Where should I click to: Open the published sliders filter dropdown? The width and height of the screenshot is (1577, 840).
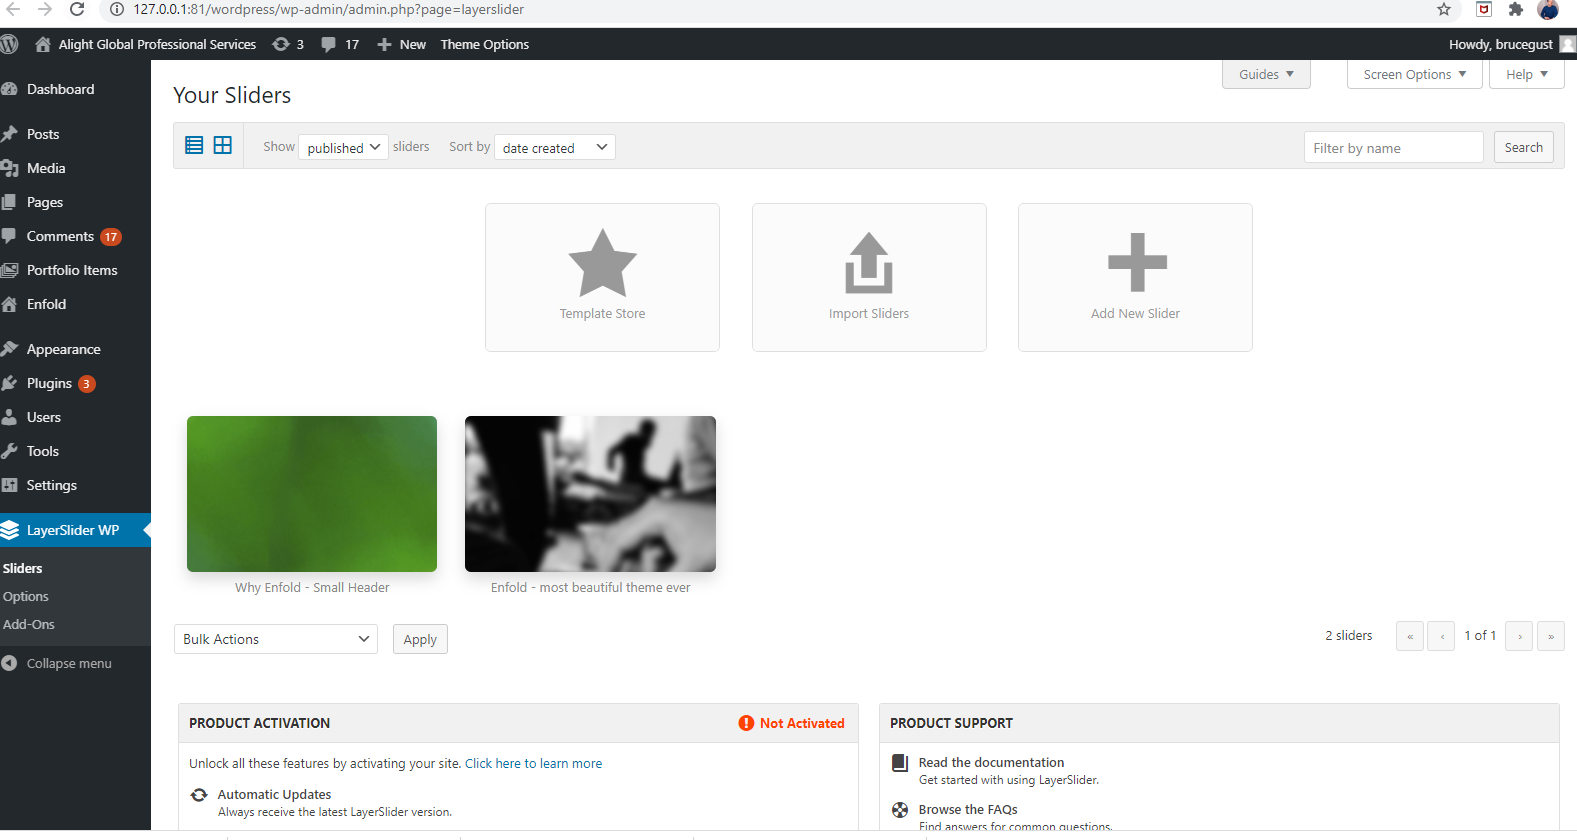pyautogui.click(x=344, y=147)
